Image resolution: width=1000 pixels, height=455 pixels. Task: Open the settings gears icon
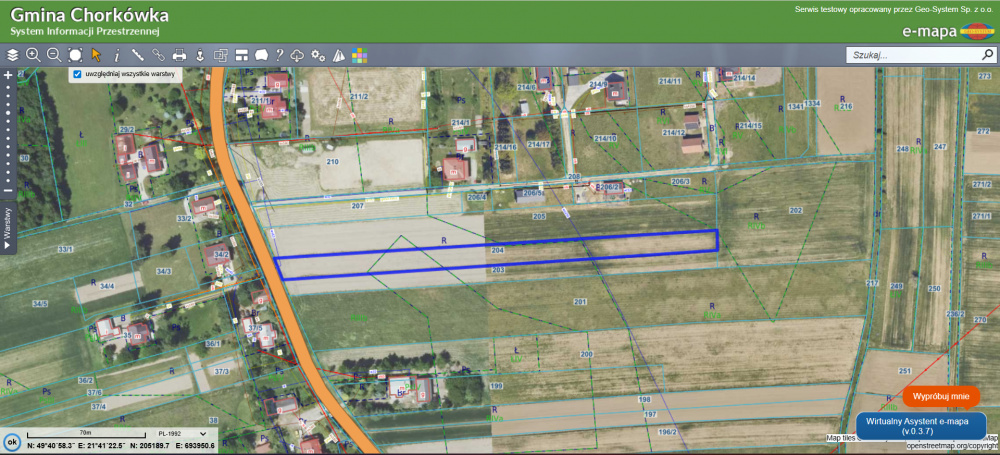pyautogui.click(x=318, y=55)
